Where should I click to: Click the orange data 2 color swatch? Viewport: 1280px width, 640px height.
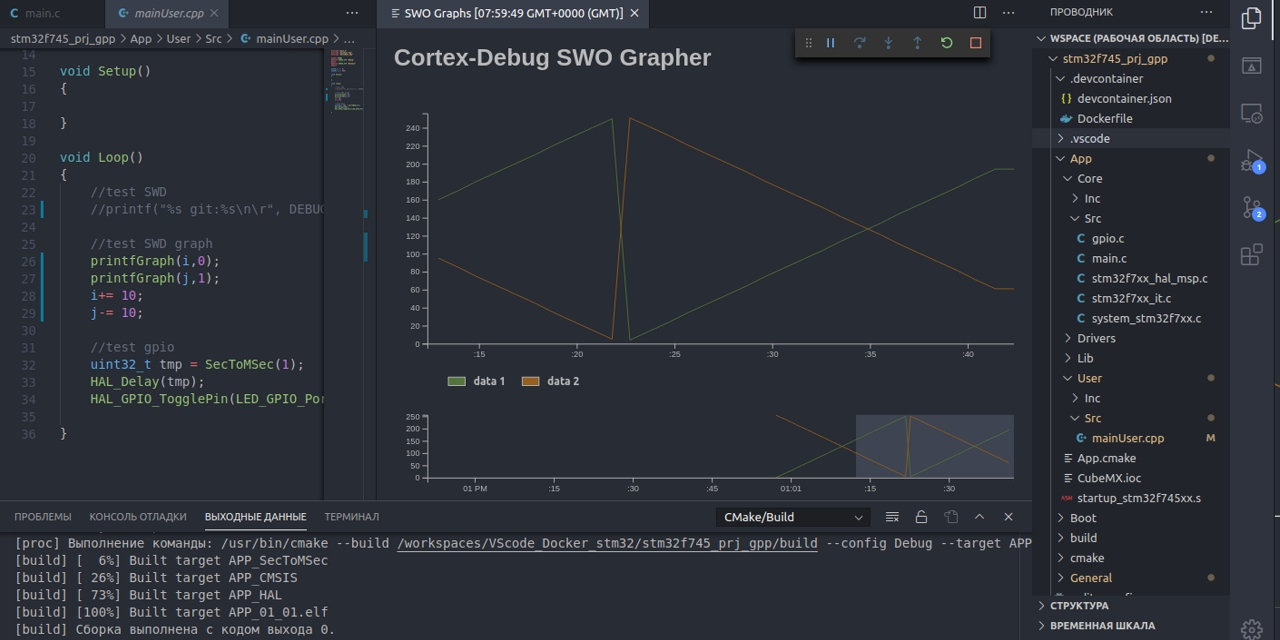[531, 381]
